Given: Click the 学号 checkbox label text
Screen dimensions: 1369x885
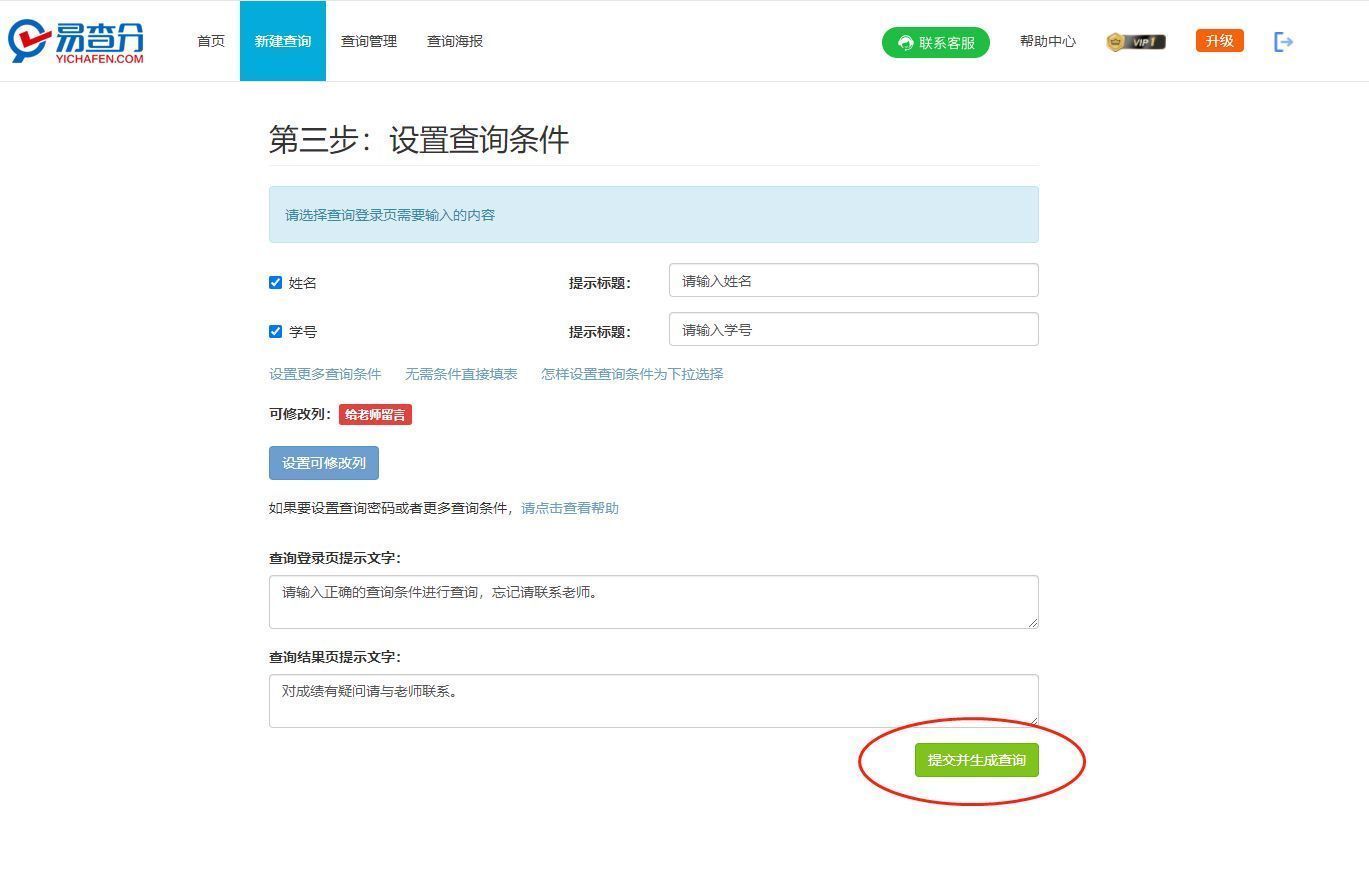Looking at the screenshot, I should tap(303, 332).
